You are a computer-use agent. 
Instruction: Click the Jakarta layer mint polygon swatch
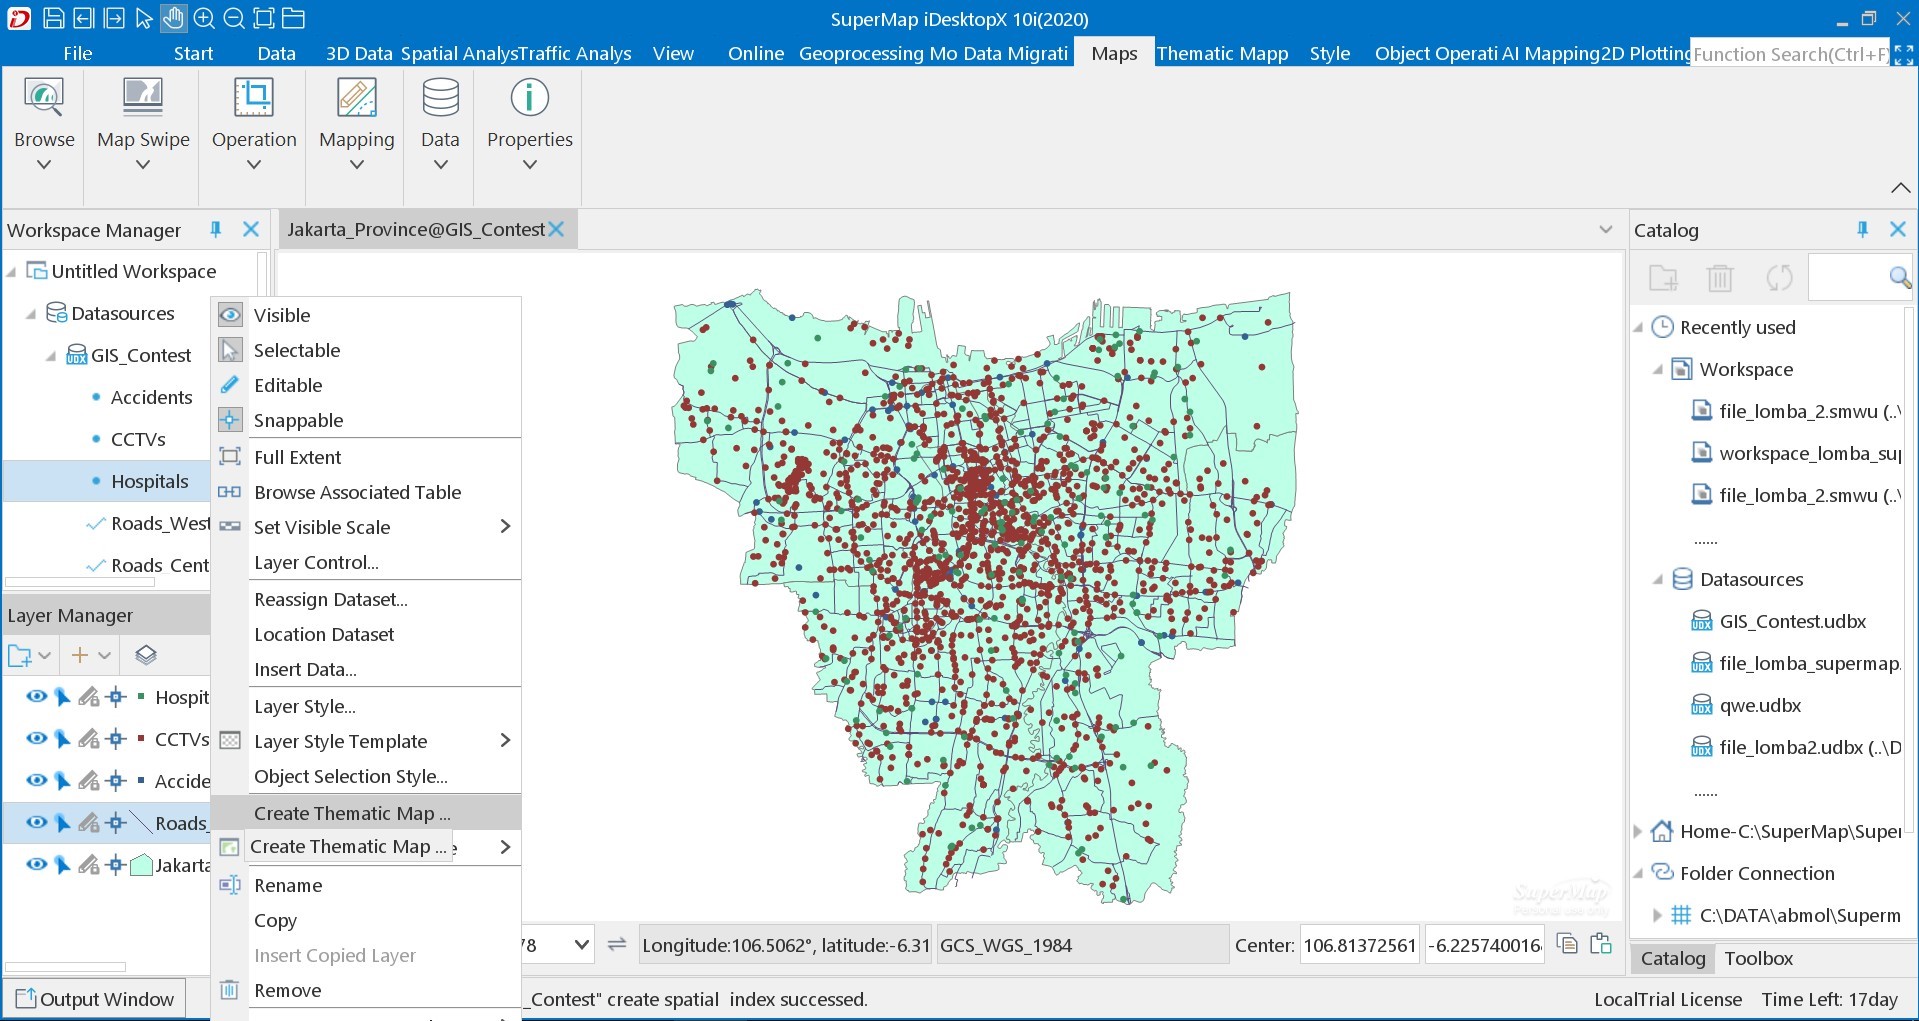tap(141, 865)
